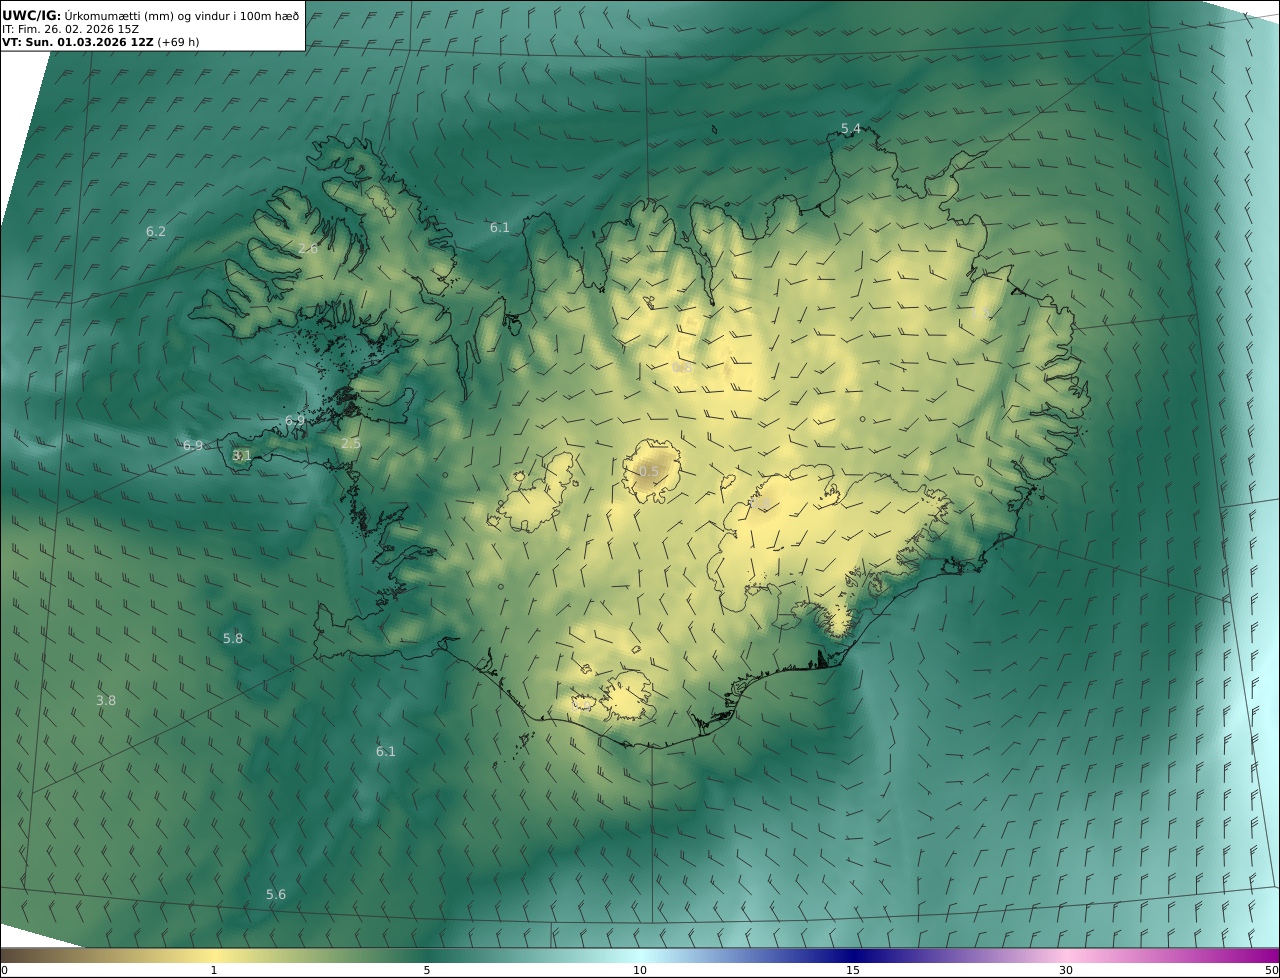Click the 0.5 value label on the glacier
The image size is (1280, 978).
pos(649,472)
